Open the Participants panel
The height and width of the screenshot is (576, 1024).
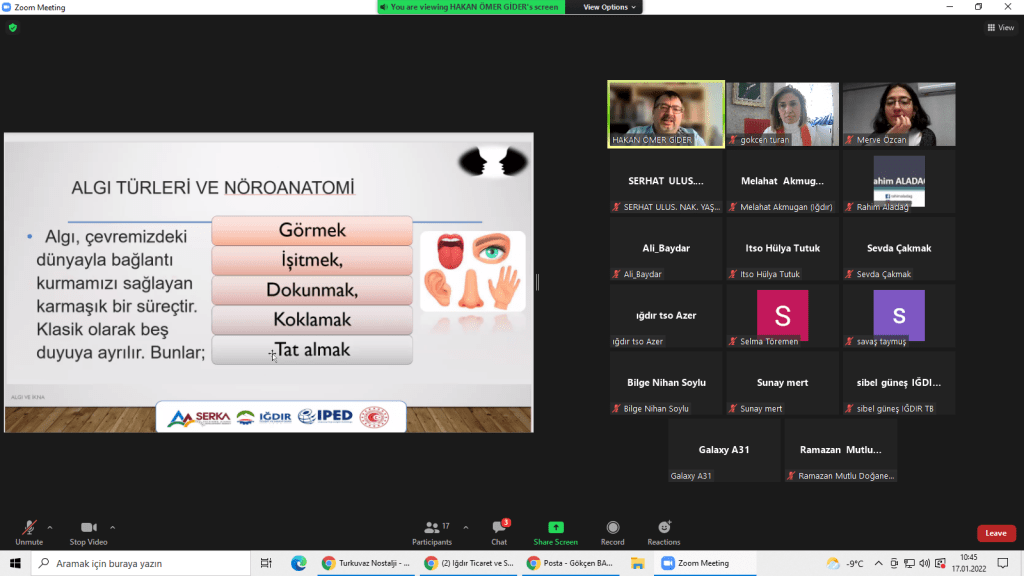coord(432,531)
